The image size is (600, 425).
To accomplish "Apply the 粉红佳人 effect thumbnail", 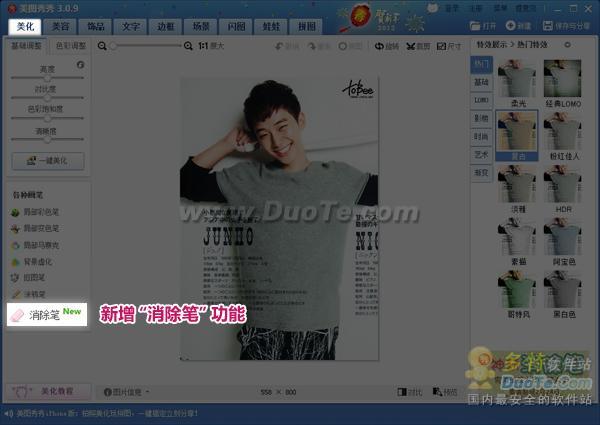I will pos(562,132).
